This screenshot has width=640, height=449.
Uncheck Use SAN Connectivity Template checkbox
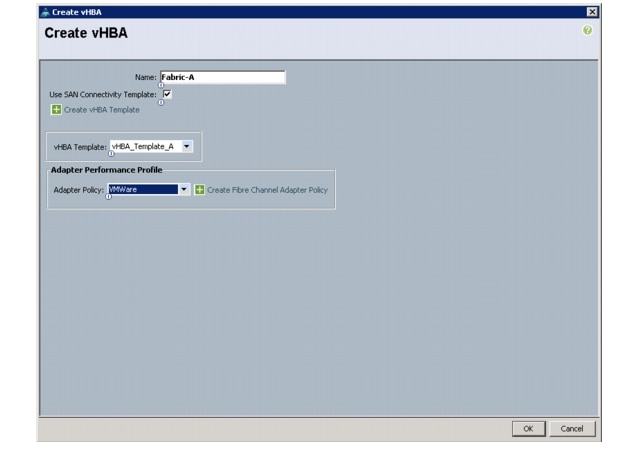pyautogui.click(x=167, y=94)
